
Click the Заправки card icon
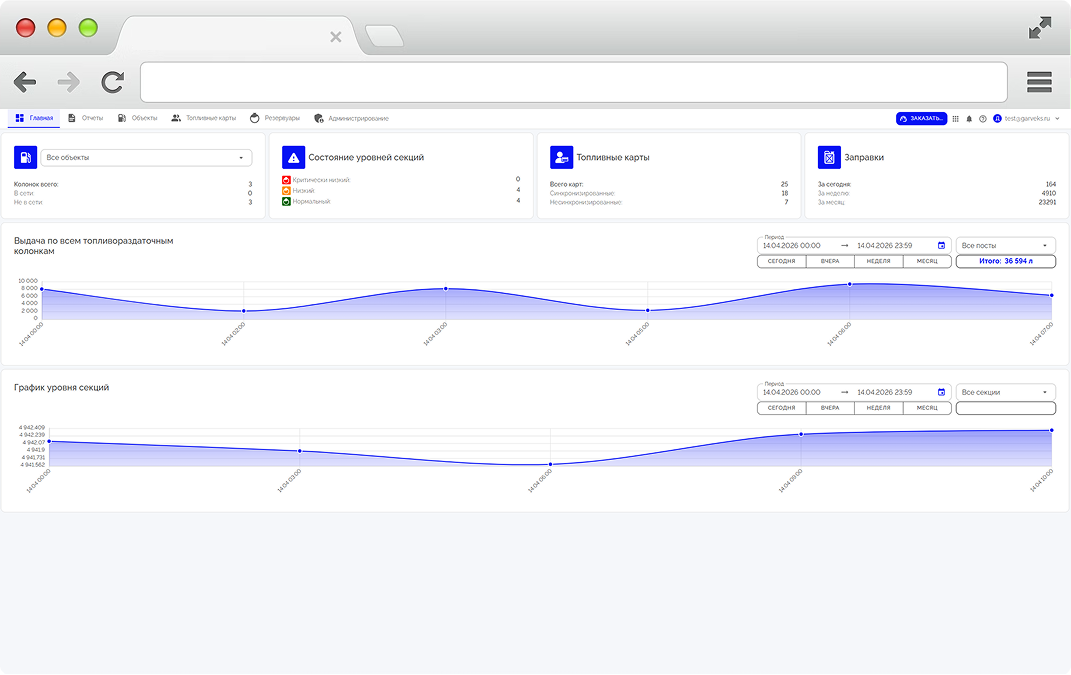(829, 157)
